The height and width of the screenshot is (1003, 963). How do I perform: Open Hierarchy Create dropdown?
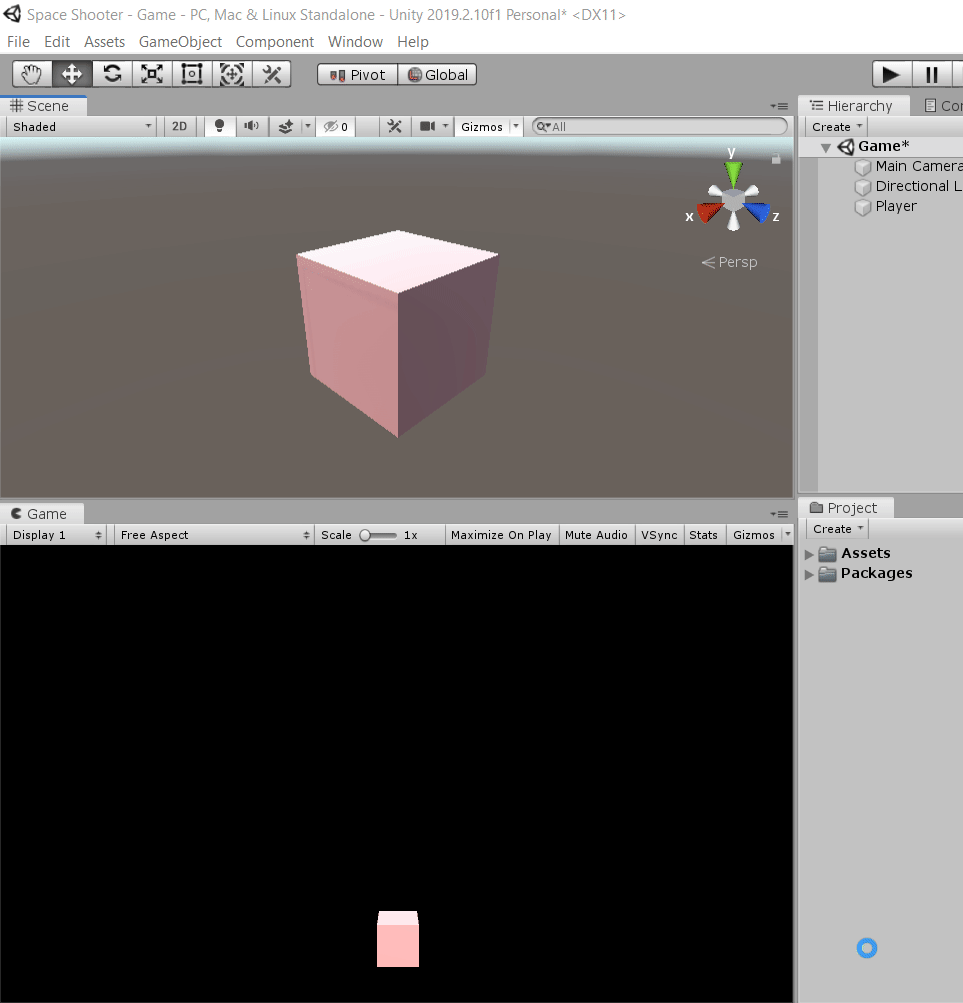pyautogui.click(x=836, y=127)
